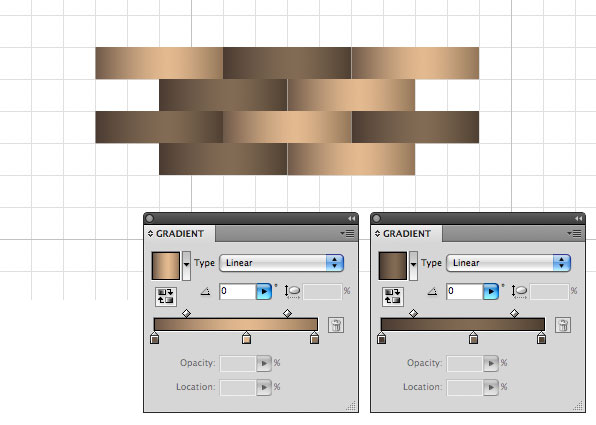Collapse right Gradient panel with double-arrow icon

pos(579,218)
